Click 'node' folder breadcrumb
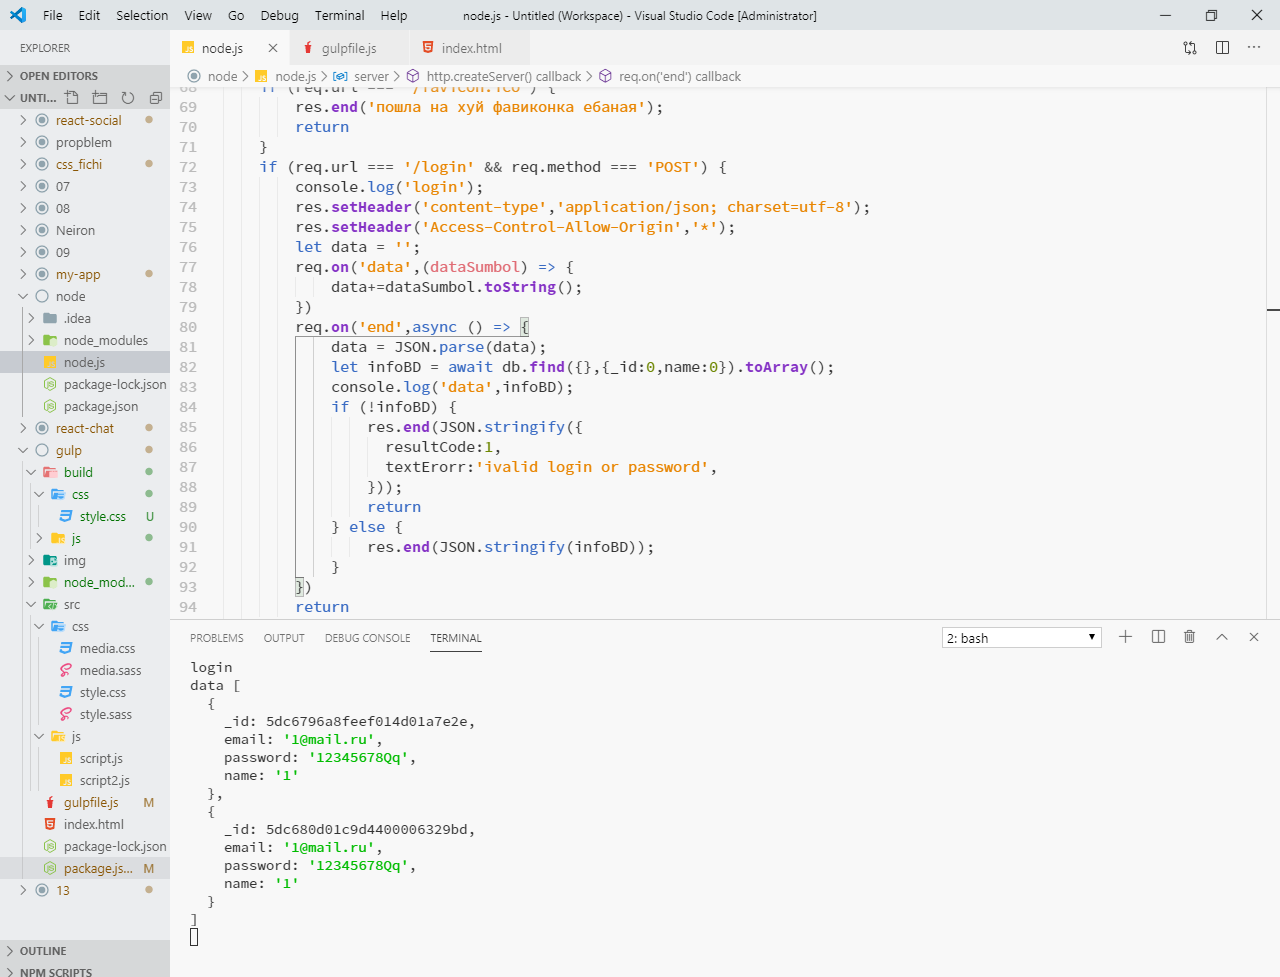 click(x=222, y=77)
